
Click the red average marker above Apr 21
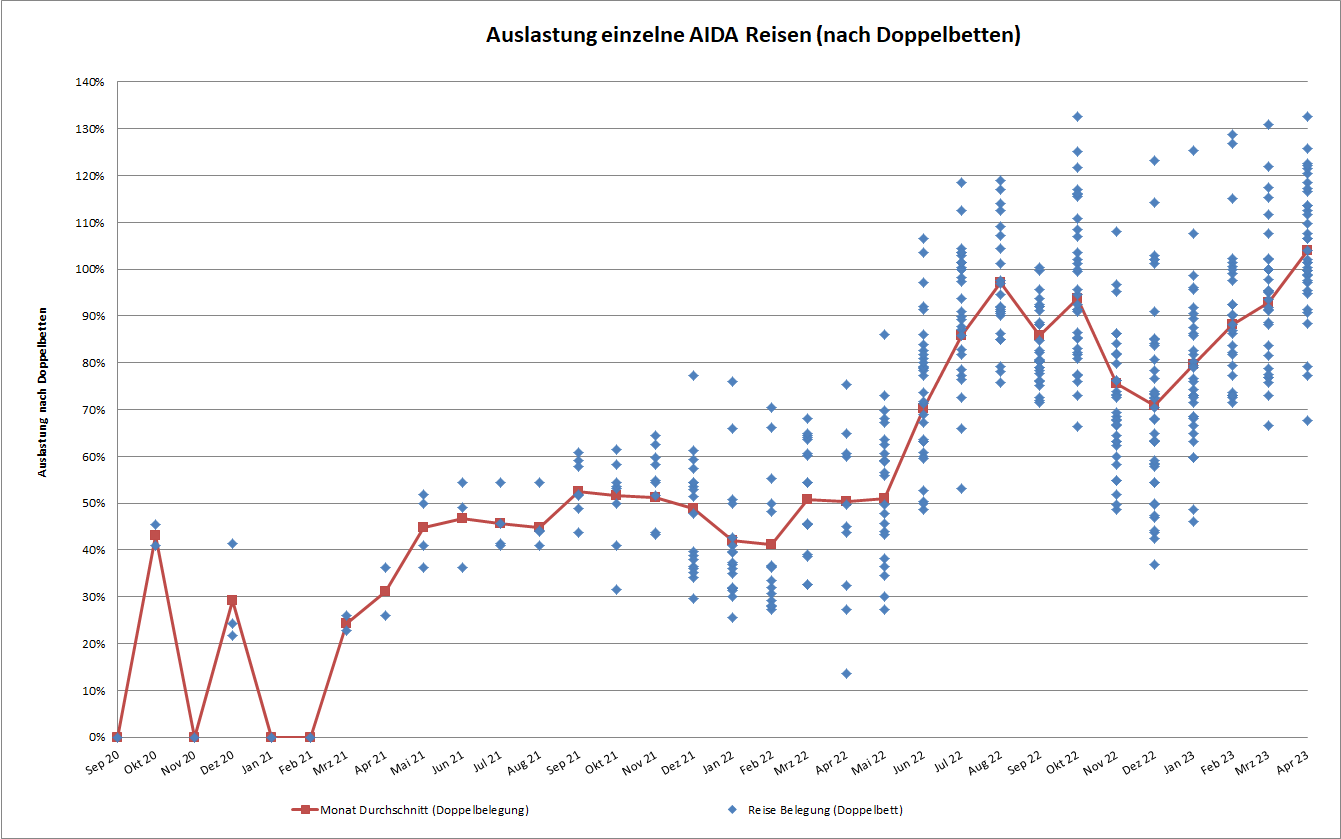tap(385, 591)
